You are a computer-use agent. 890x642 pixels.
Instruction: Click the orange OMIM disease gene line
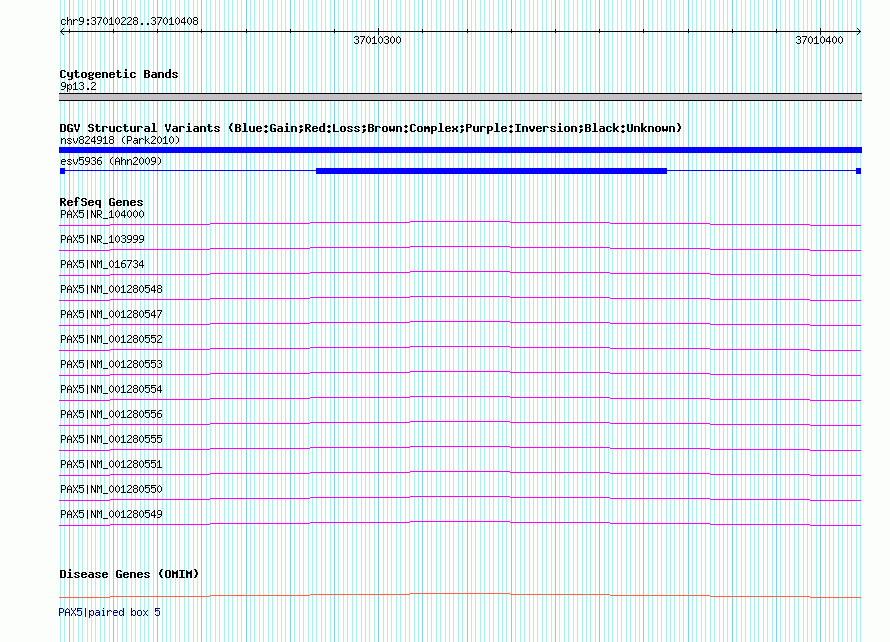pos(460,595)
